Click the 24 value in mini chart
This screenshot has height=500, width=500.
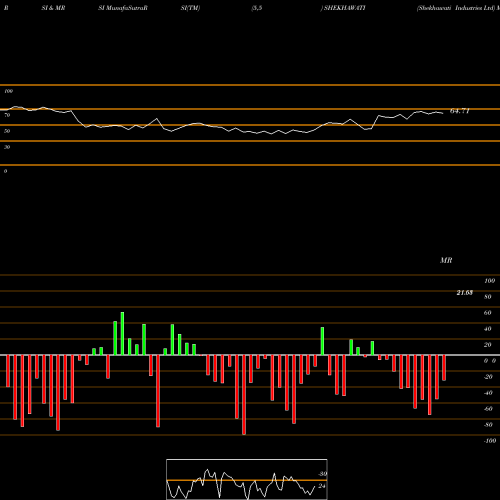click(x=322, y=486)
